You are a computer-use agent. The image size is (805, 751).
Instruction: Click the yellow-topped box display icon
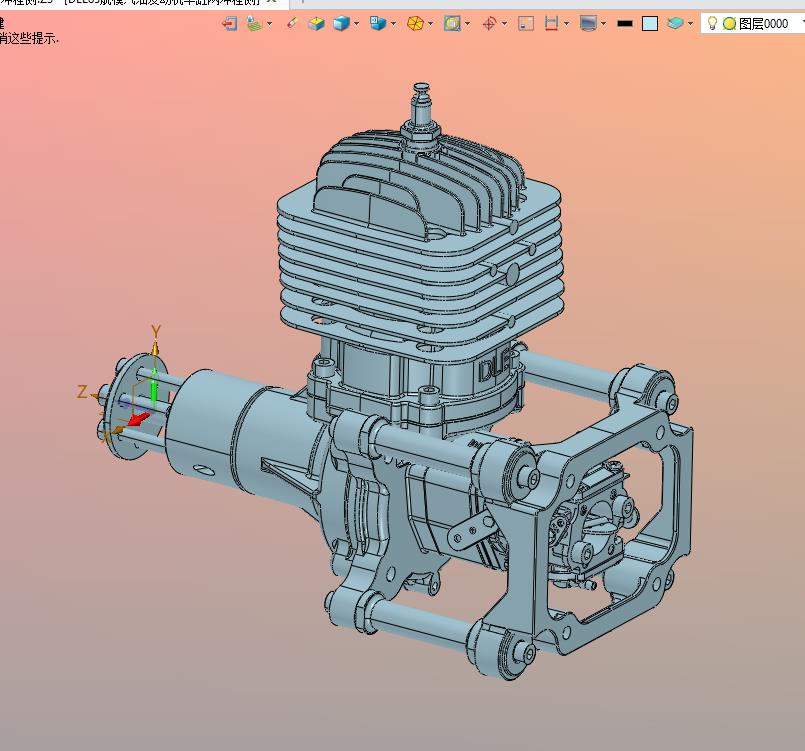(316, 24)
